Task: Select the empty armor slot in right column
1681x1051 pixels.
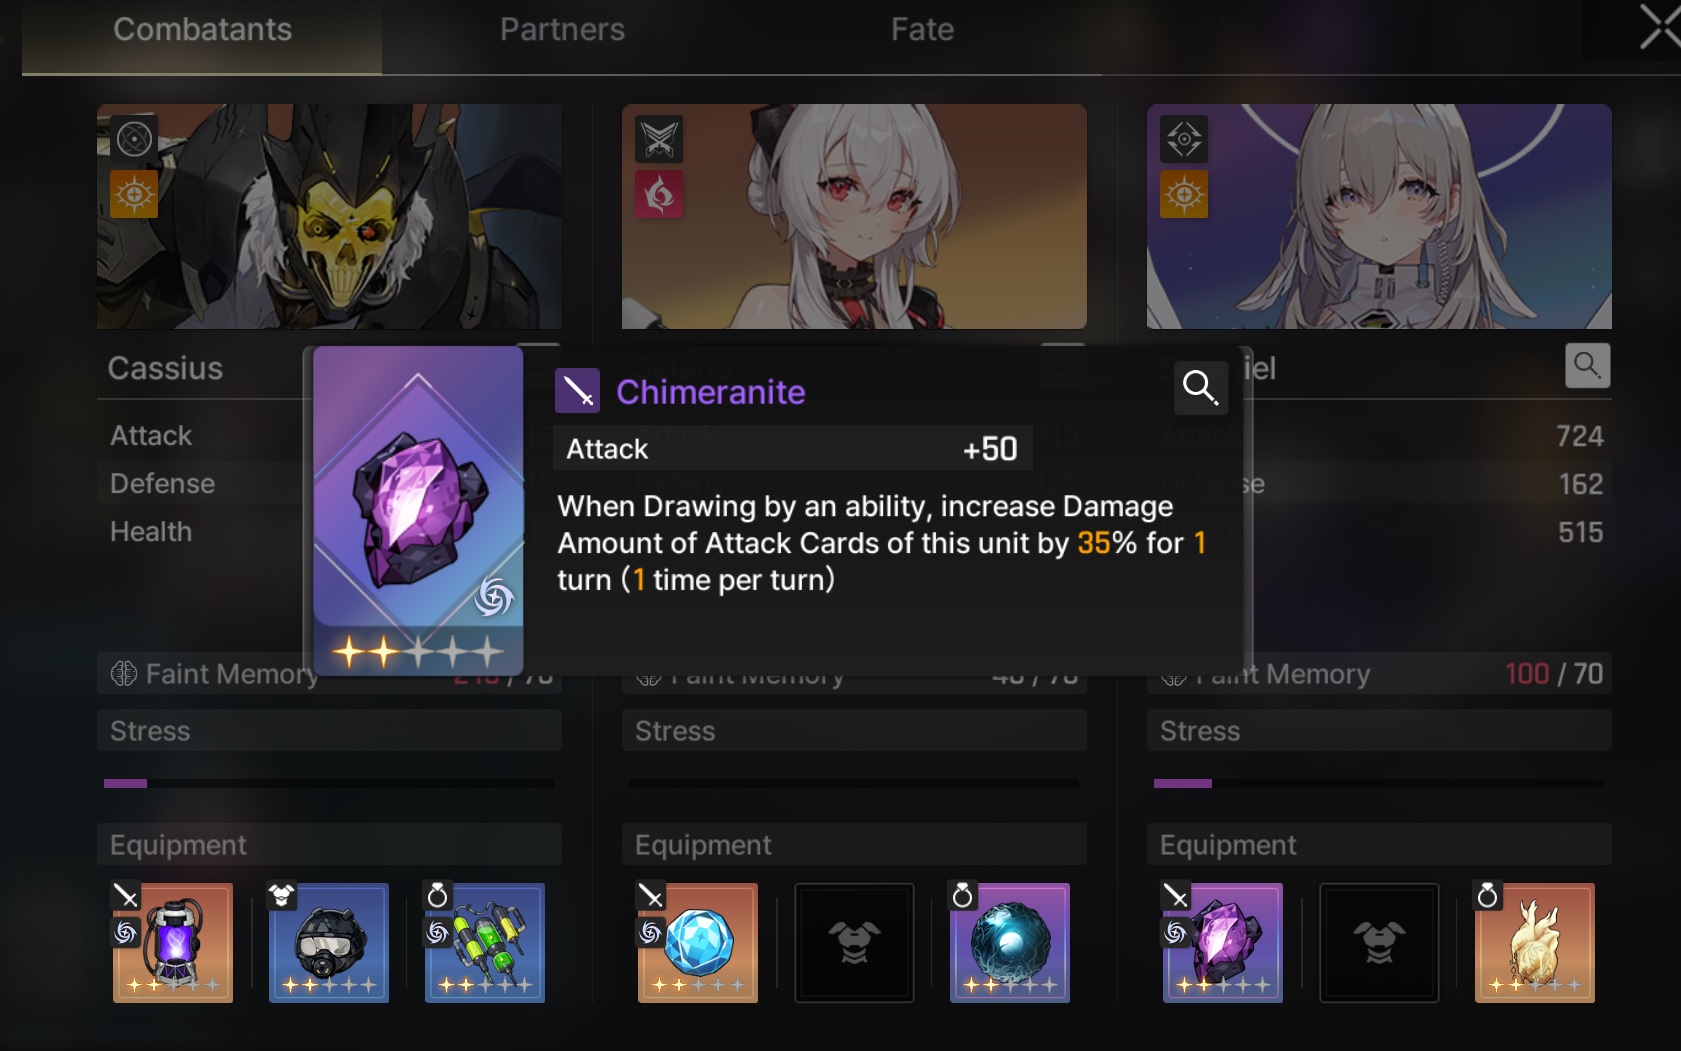Action: point(1379,942)
